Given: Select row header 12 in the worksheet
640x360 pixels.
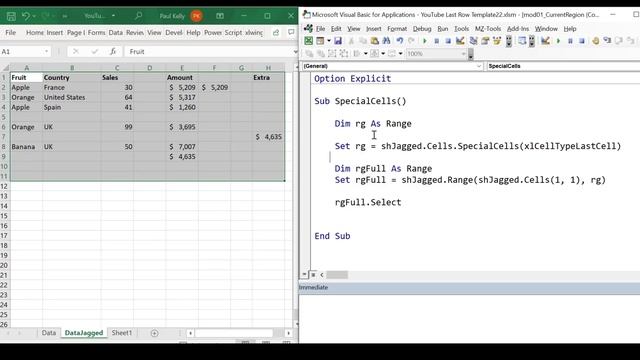Looking at the screenshot, I should (x=4, y=186).
